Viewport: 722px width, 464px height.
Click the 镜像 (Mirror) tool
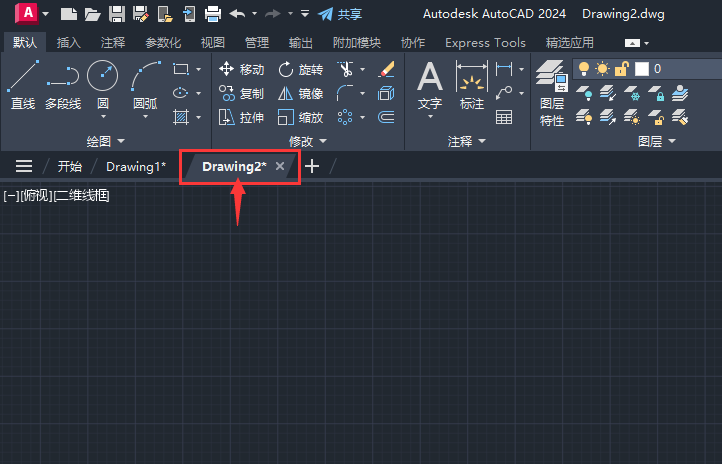tap(300, 93)
